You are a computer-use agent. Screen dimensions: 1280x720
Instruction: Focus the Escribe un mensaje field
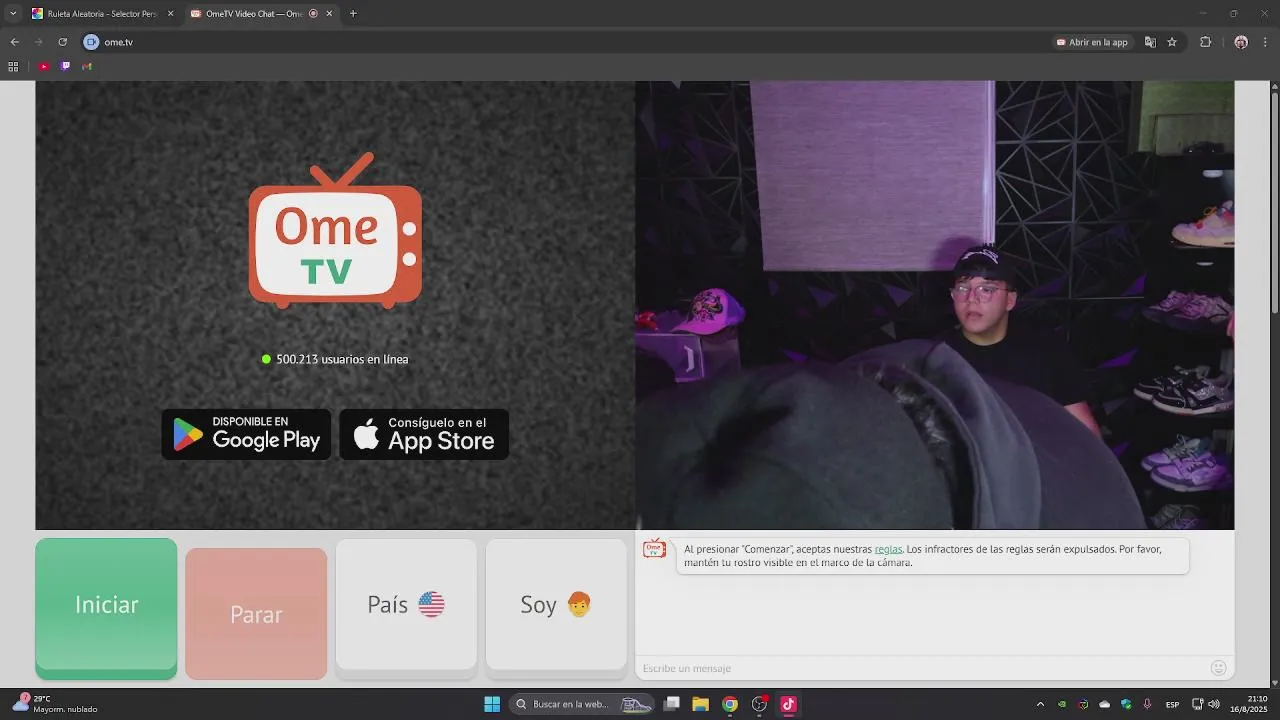coord(920,668)
